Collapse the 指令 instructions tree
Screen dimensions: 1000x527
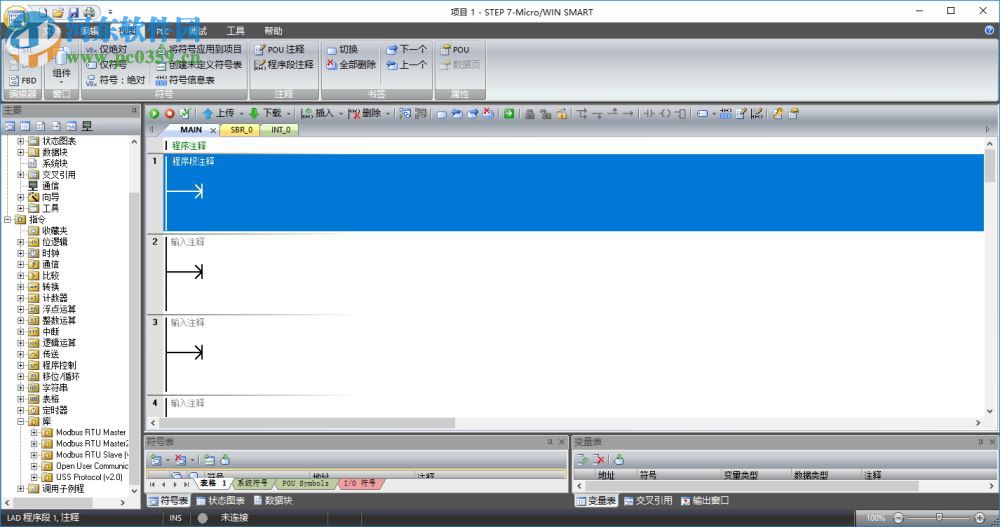click(8, 219)
